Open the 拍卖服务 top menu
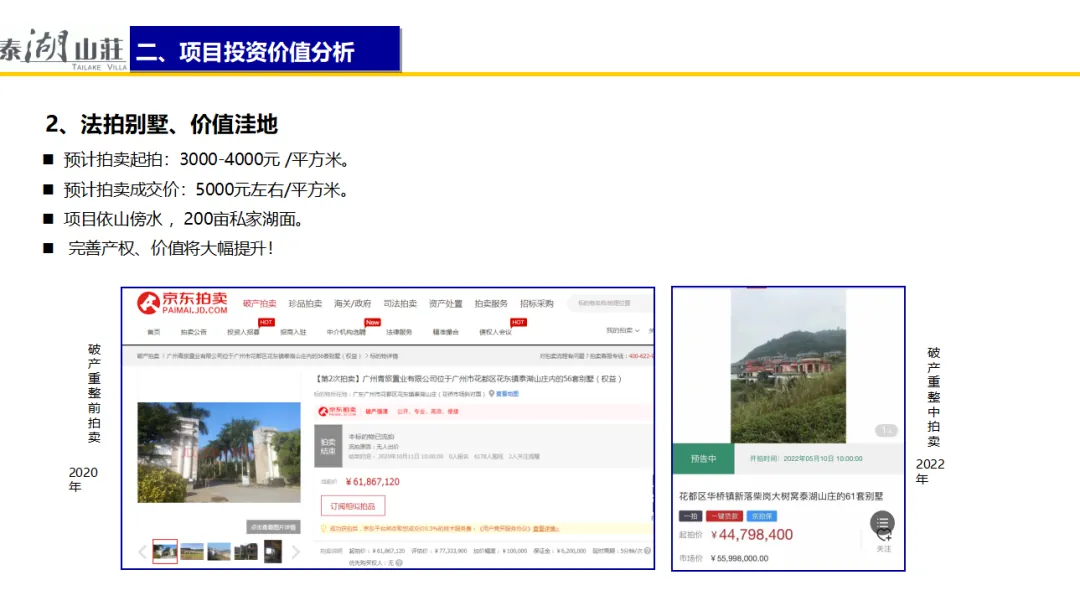Image resolution: width=1080 pixels, height=601 pixels. (491, 304)
